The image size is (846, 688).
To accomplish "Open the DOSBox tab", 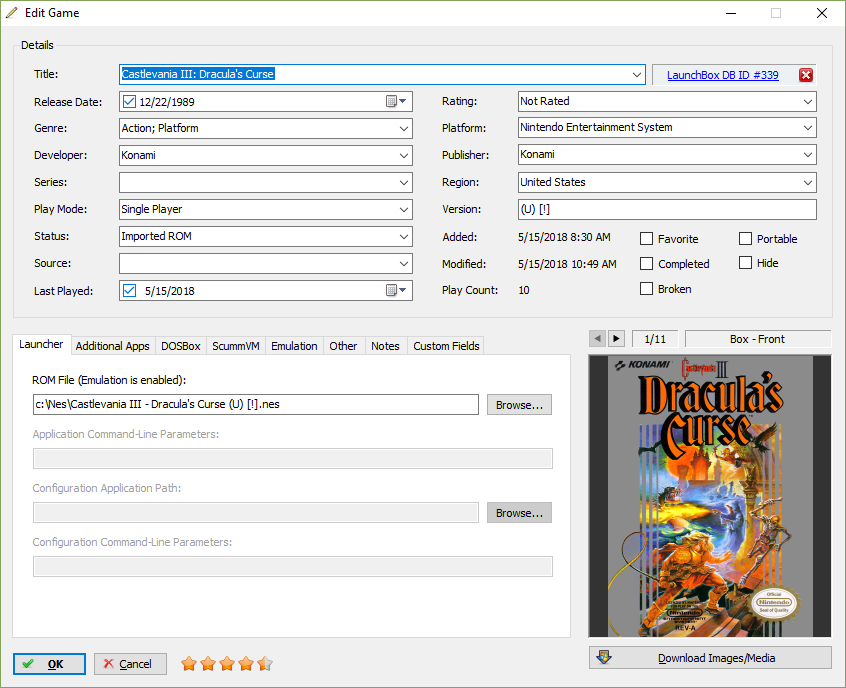I will [x=181, y=346].
